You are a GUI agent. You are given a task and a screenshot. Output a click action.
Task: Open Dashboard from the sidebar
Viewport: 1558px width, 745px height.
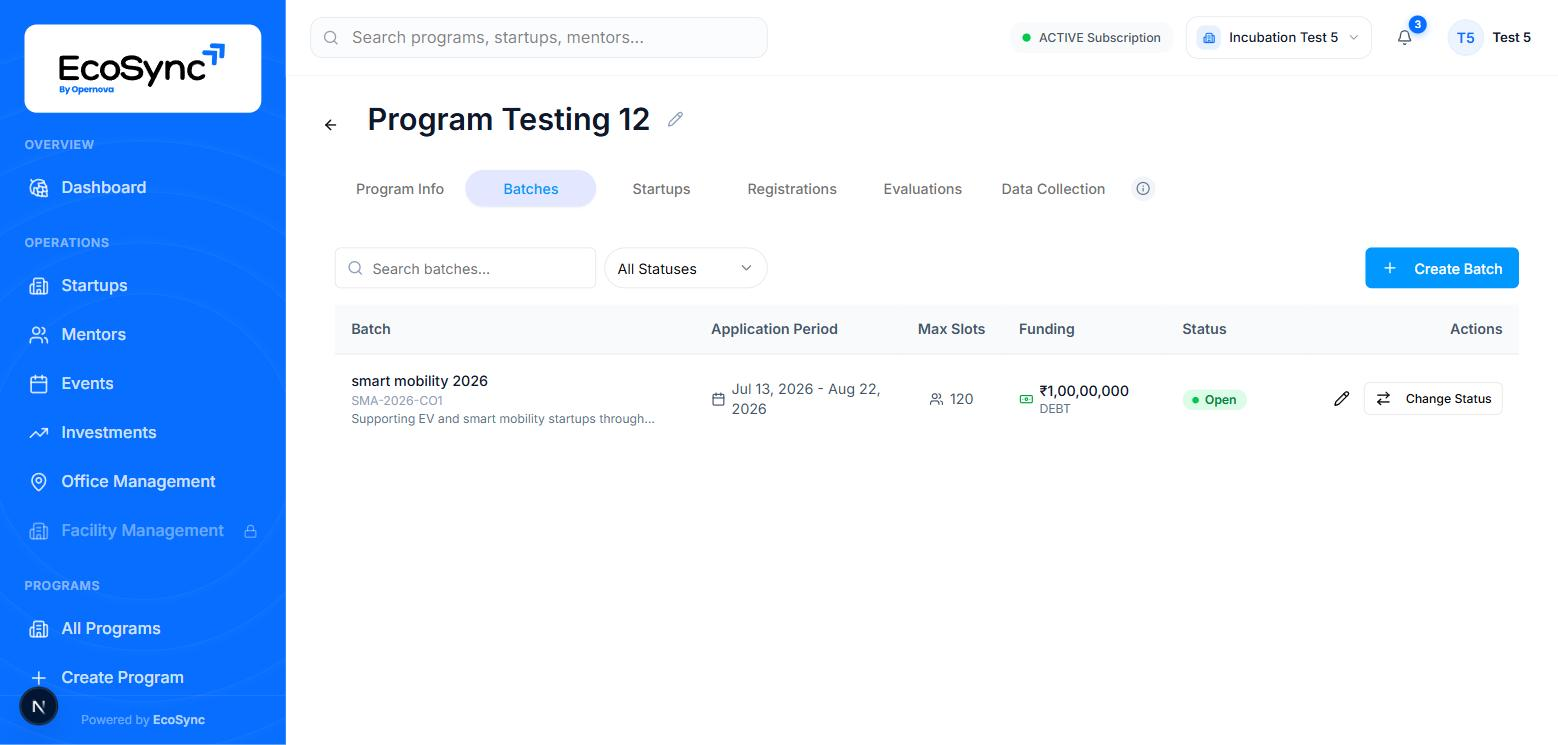click(104, 187)
